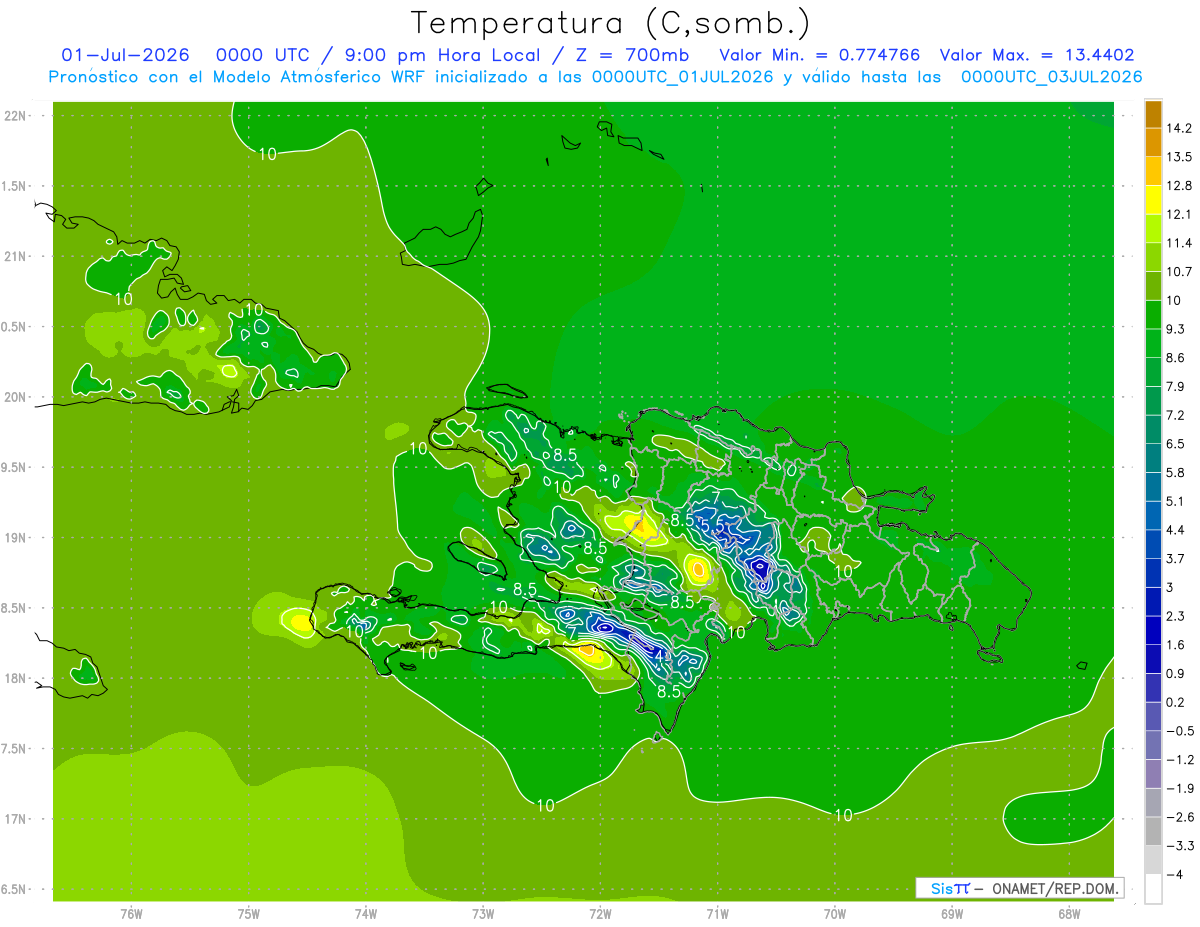Image resolution: width=1200 pixels, height=927 pixels.
Task: Pick the blue swatch between 4.4 and 3.7
Action: click(x=1153, y=543)
